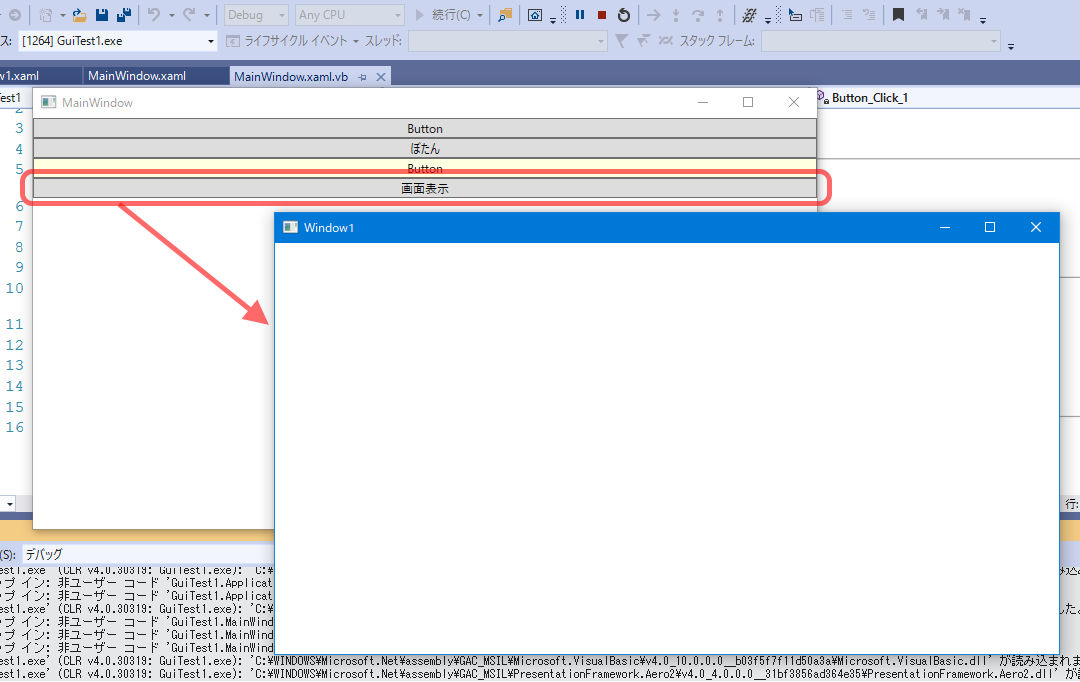Screen dimensions: 1080x682
Task: Maximize the Window1 window
Action: click(990, 227)
